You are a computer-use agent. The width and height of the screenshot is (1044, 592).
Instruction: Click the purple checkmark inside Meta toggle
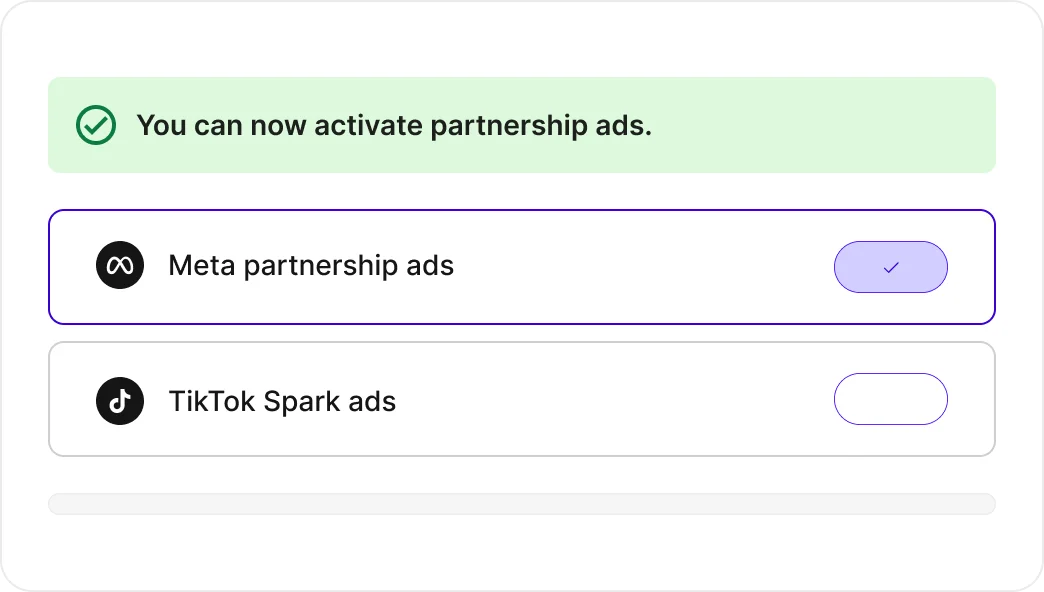click(891, 267)
